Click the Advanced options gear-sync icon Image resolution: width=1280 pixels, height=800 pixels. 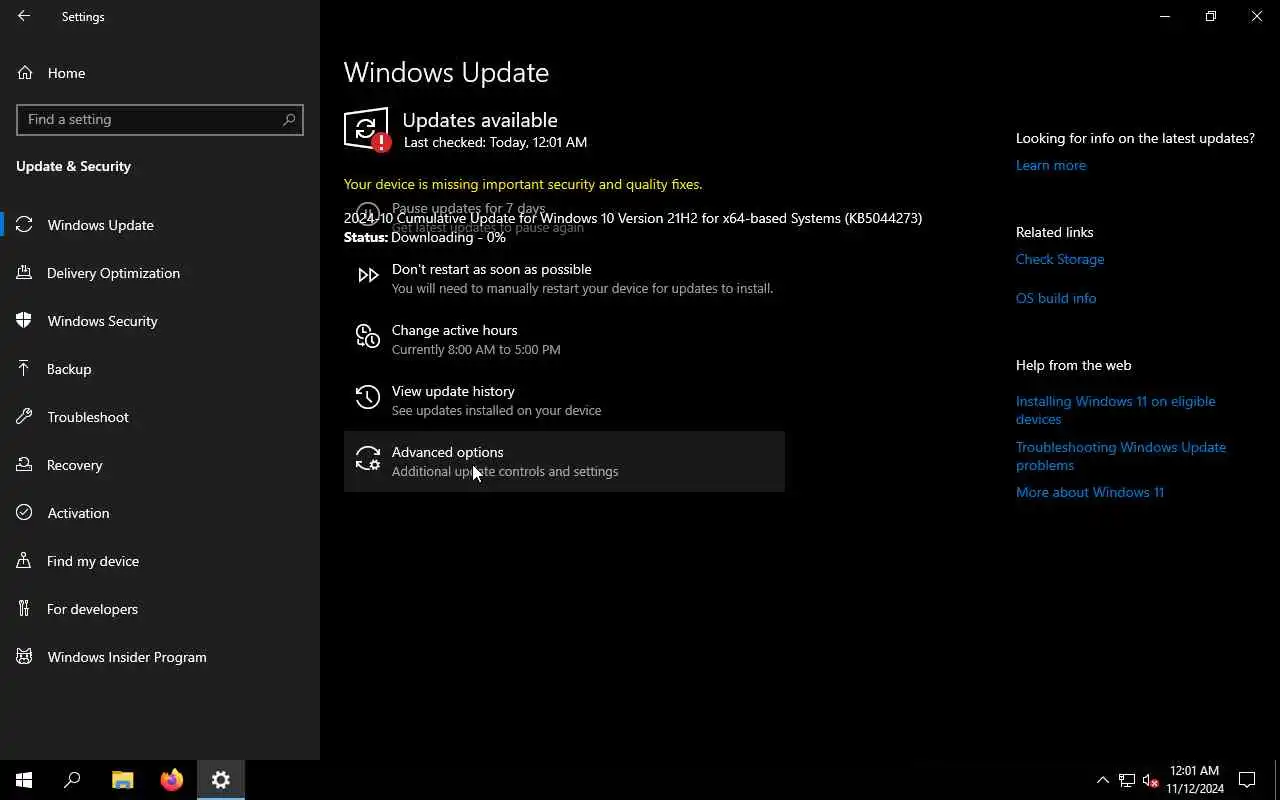368,459
